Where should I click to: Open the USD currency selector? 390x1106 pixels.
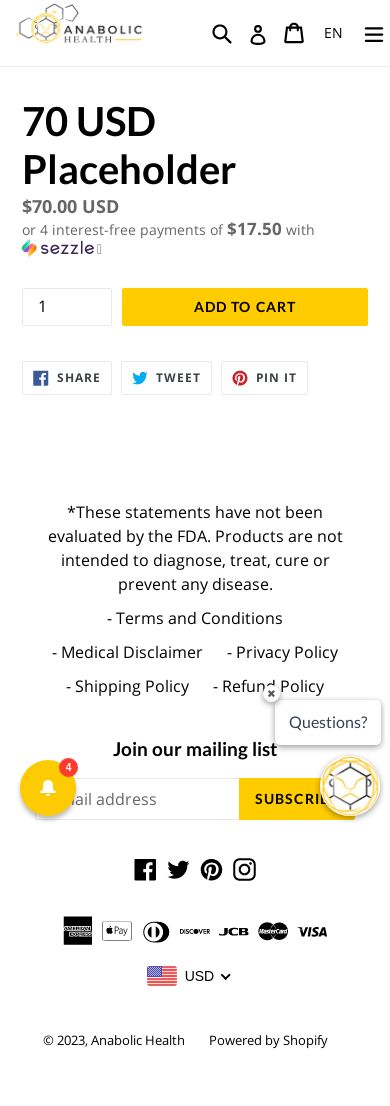pyautogui.click(x=189, y=976)
